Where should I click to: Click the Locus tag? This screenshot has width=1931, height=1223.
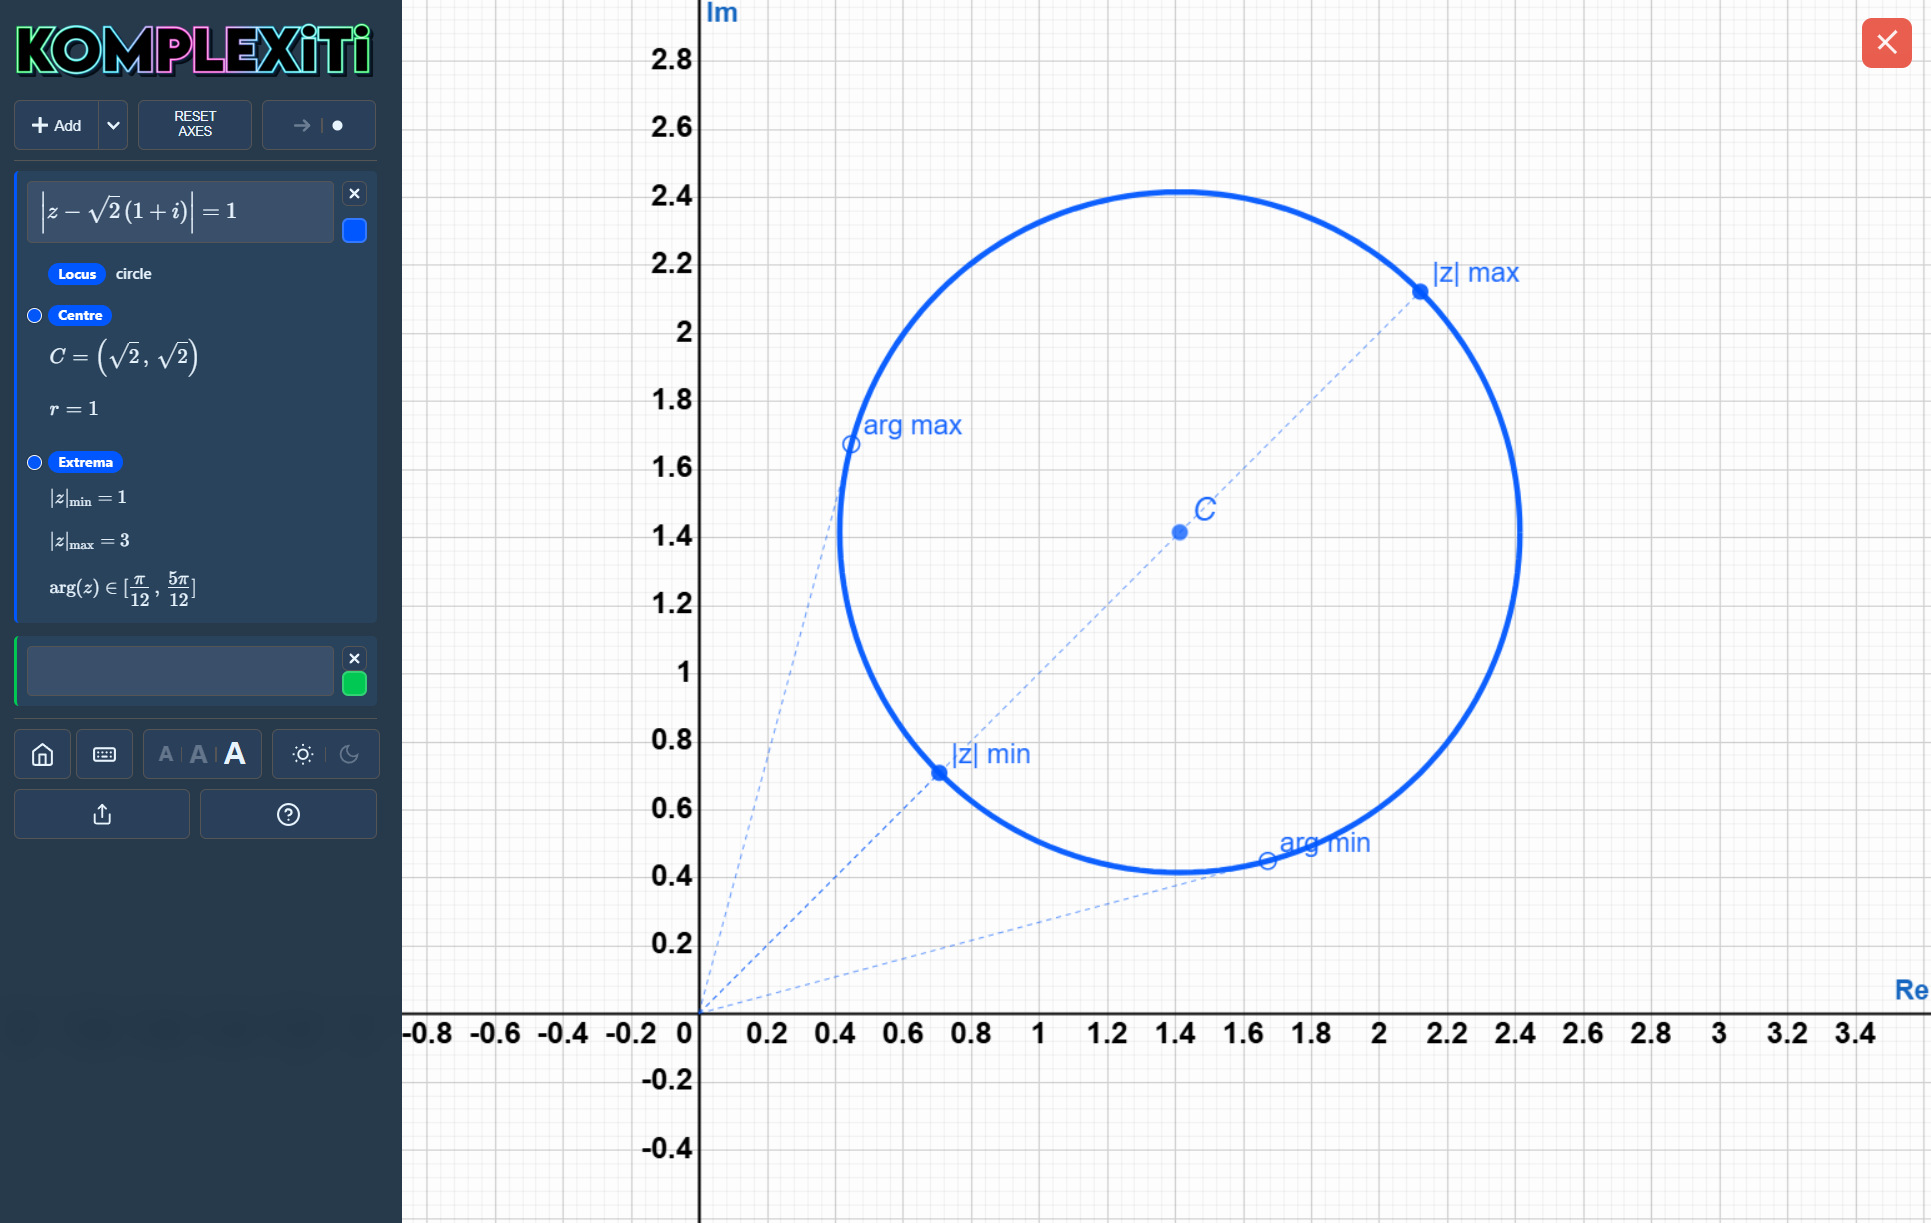point(77,274)
